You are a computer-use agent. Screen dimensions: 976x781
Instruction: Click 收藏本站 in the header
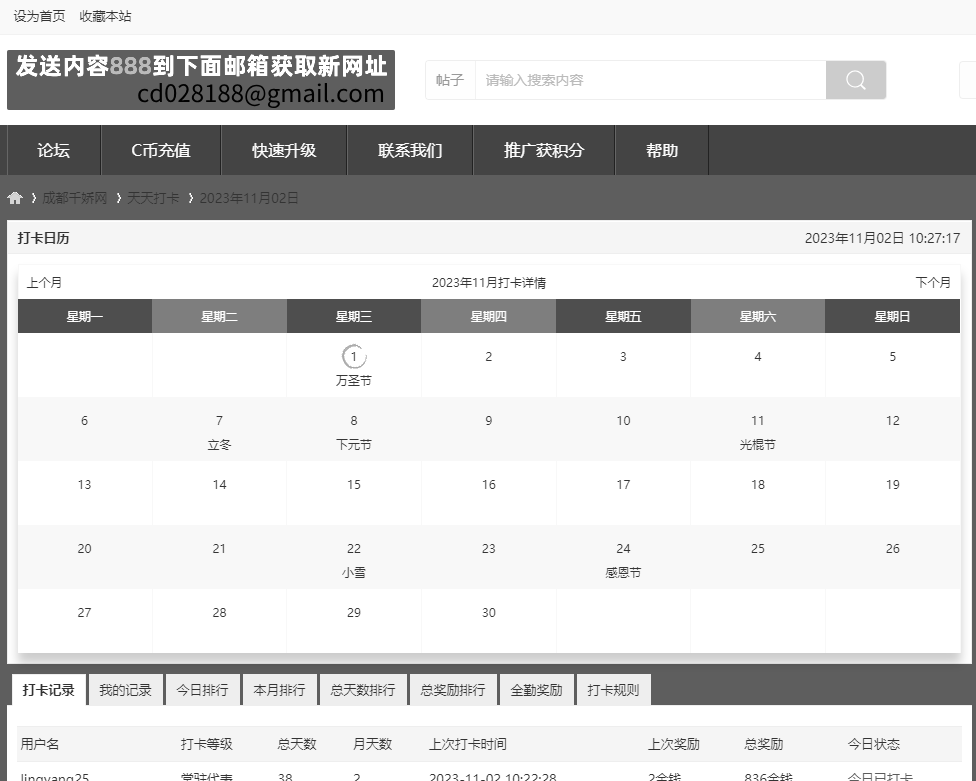(x=105, y=16)
